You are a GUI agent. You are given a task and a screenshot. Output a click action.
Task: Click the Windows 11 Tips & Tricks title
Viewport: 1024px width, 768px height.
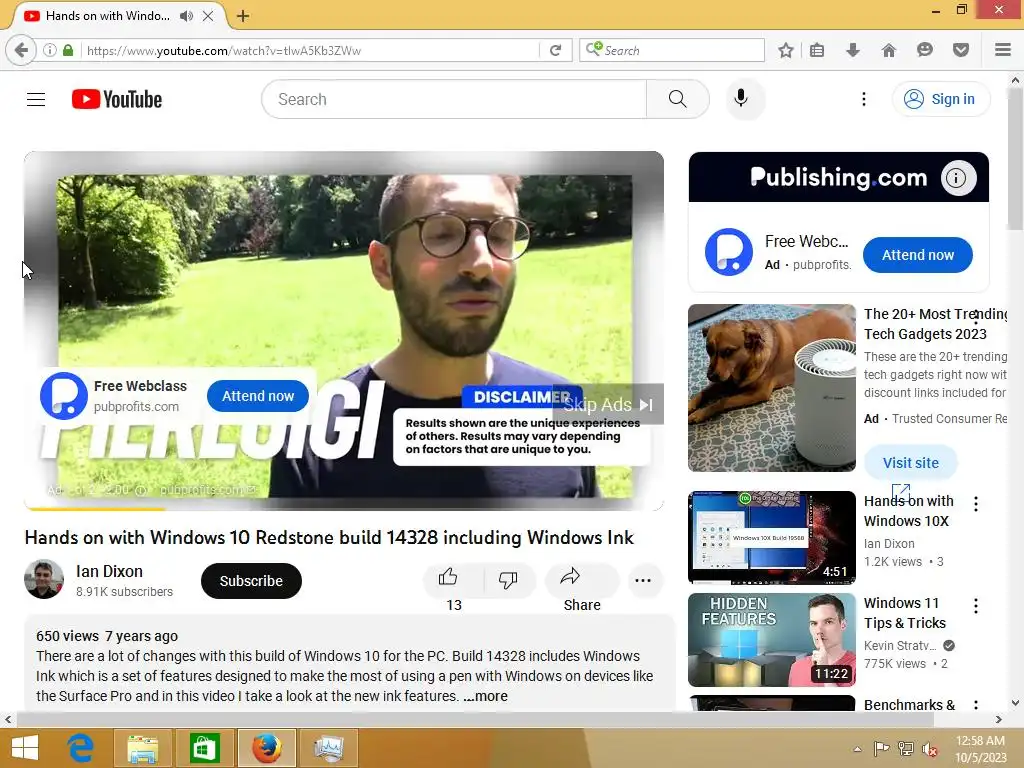[x=905, y=613]
